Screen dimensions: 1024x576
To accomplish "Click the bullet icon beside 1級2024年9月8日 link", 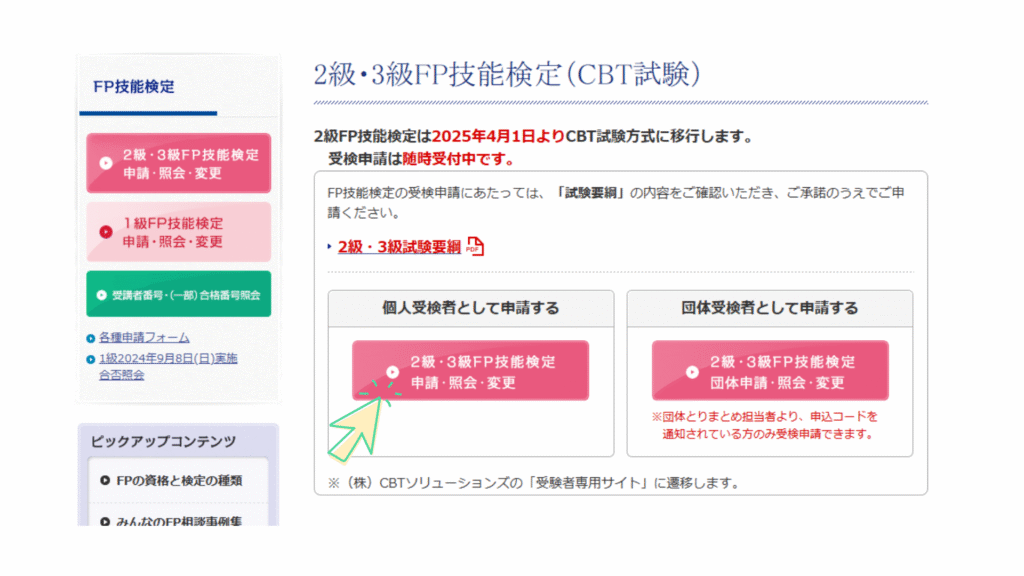I will [x=91, y=358].
